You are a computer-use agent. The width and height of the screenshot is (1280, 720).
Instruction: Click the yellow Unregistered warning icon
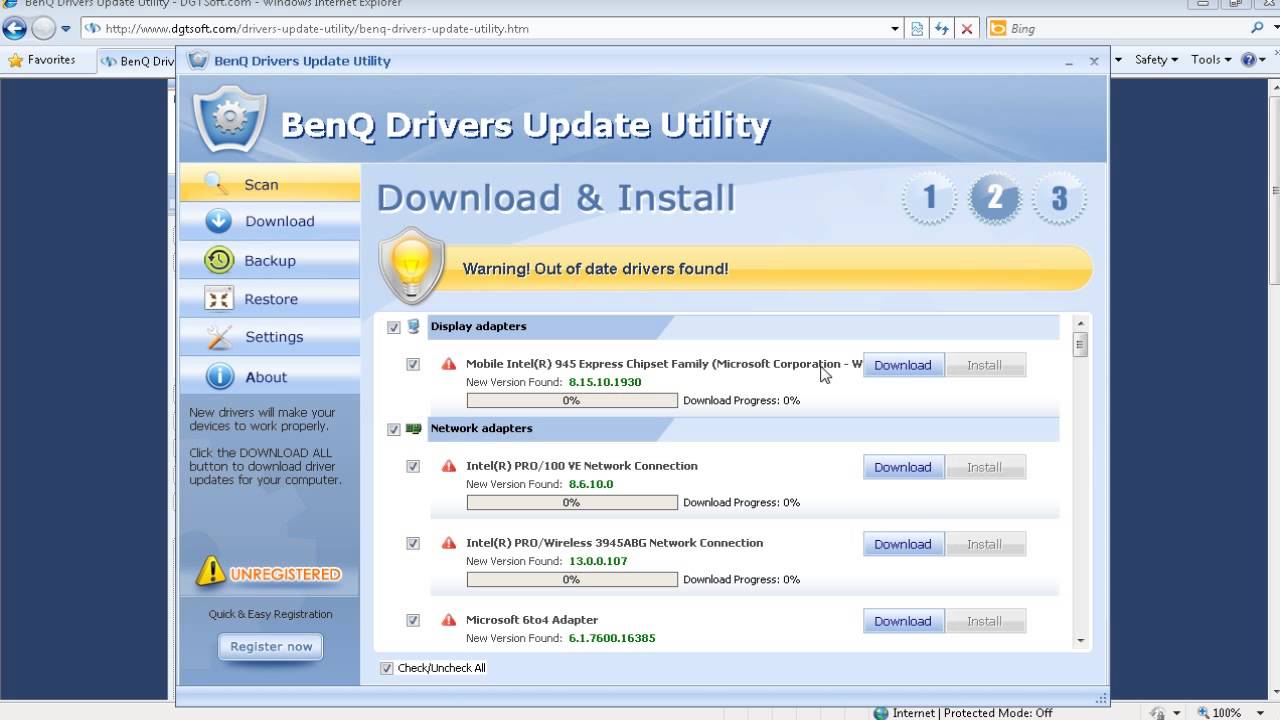pos(211,571)
